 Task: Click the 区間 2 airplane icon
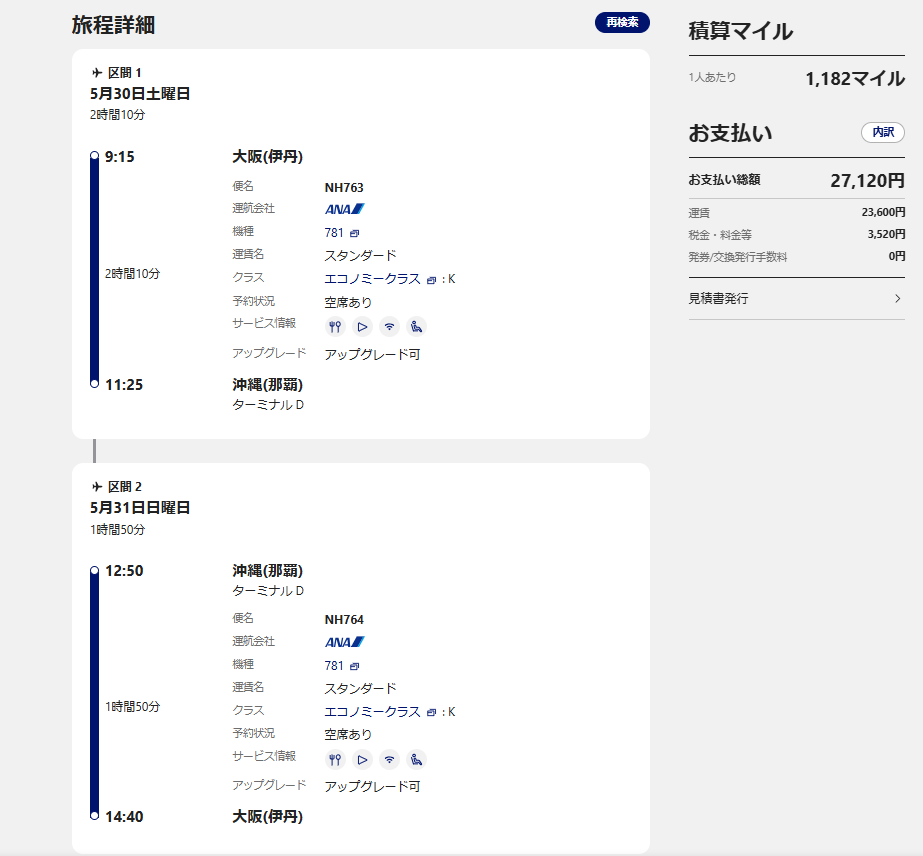tap(97, 487)
